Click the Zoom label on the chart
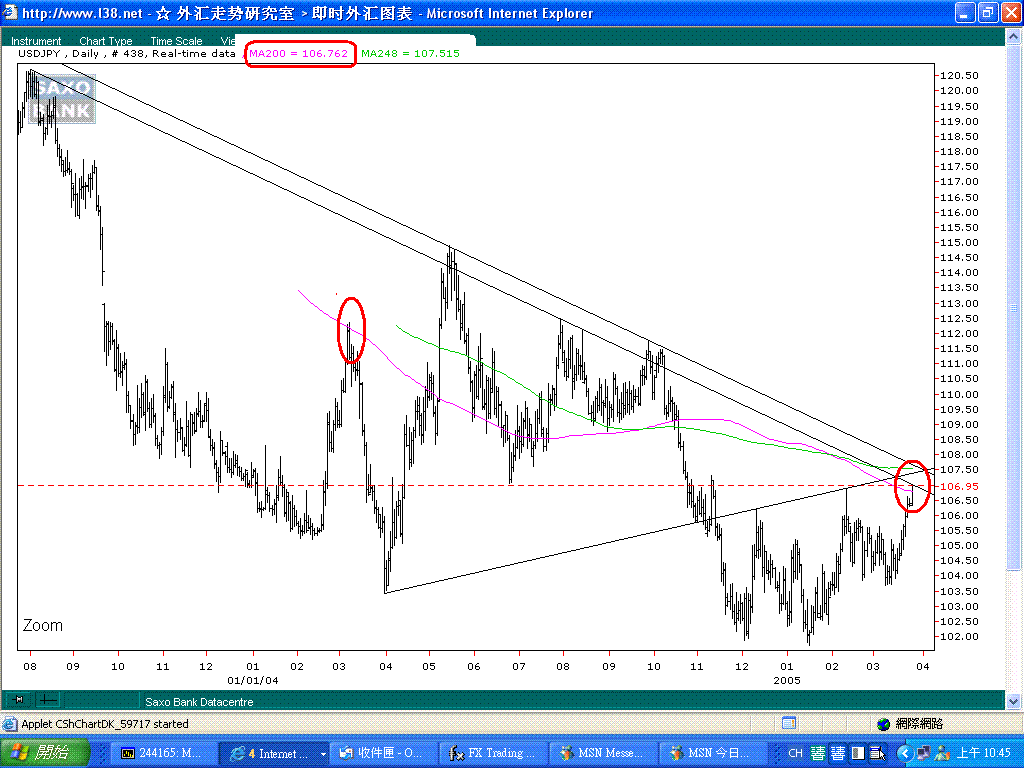Image resolution: width=1024 pixels, height=768 pixels. coord(42,625)
